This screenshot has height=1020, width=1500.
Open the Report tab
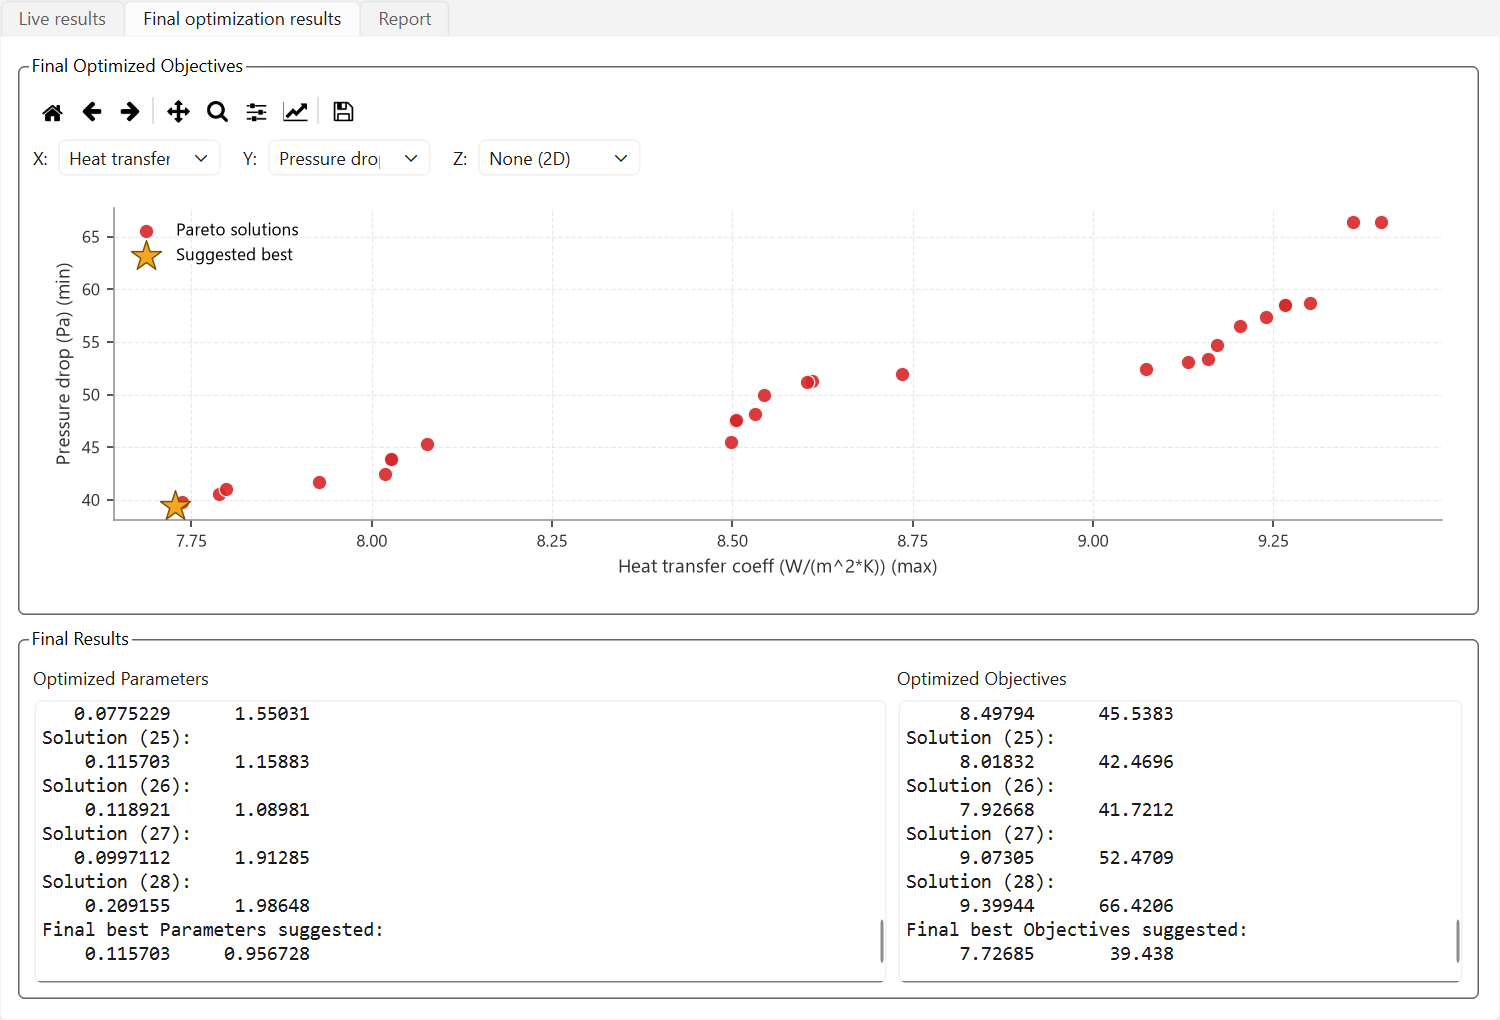point(405,19)
